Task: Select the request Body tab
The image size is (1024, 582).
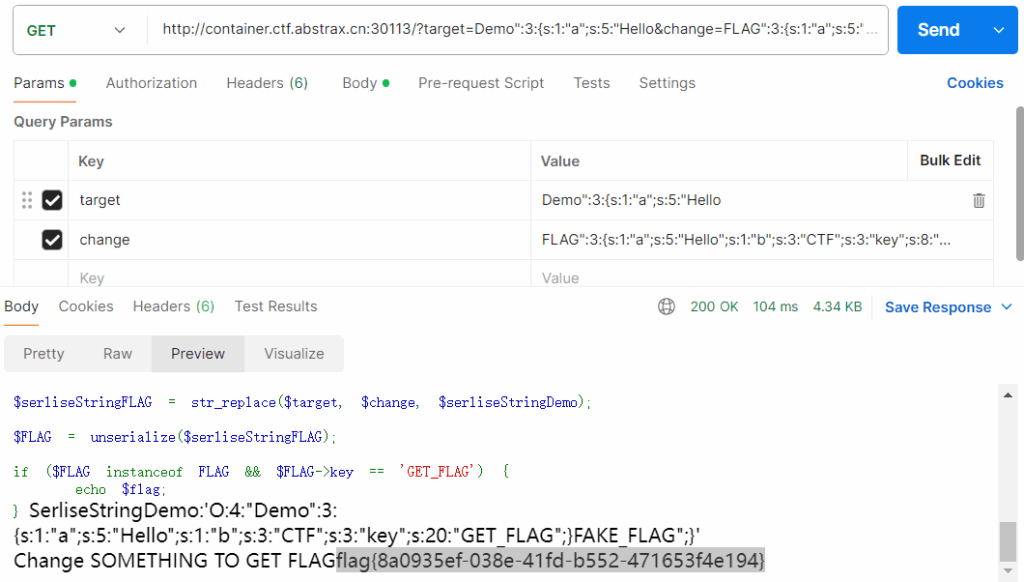Action: click(x=365, y=83)
